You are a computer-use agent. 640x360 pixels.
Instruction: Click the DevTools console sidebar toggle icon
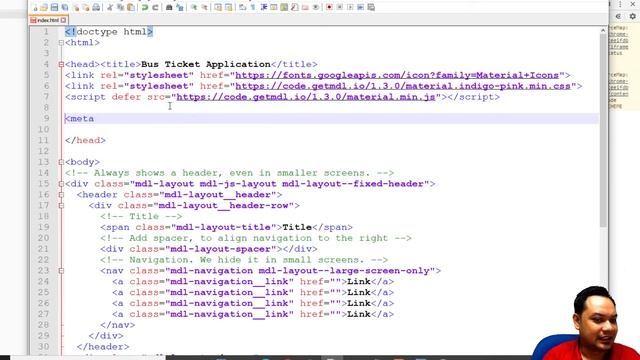click(x=618, y=16)
